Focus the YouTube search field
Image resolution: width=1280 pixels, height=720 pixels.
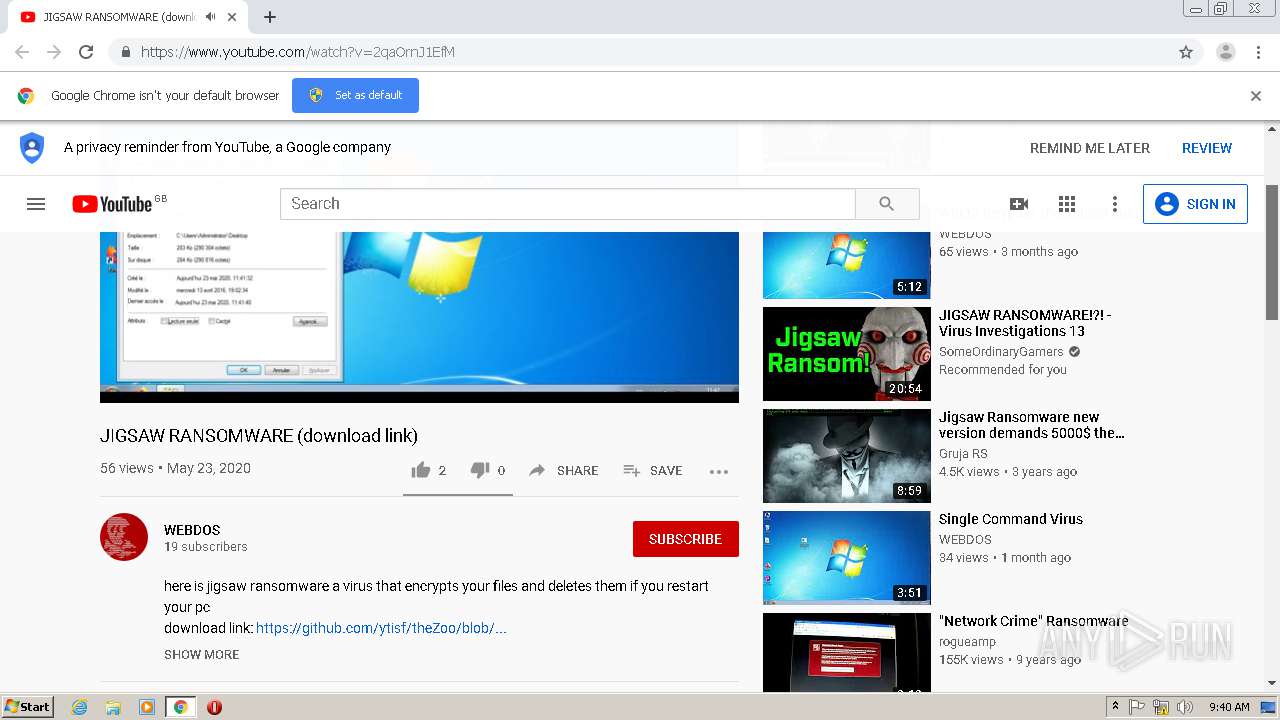[x=568, y=204]
